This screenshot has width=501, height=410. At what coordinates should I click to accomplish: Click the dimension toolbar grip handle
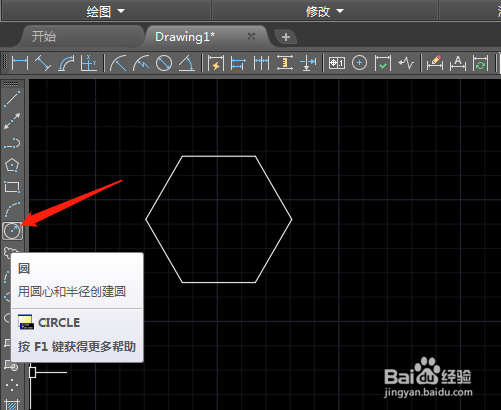(5, 63)
